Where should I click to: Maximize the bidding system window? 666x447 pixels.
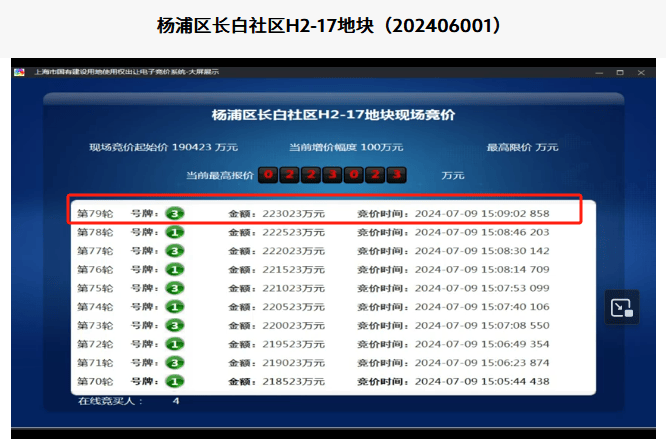[620, 73]
